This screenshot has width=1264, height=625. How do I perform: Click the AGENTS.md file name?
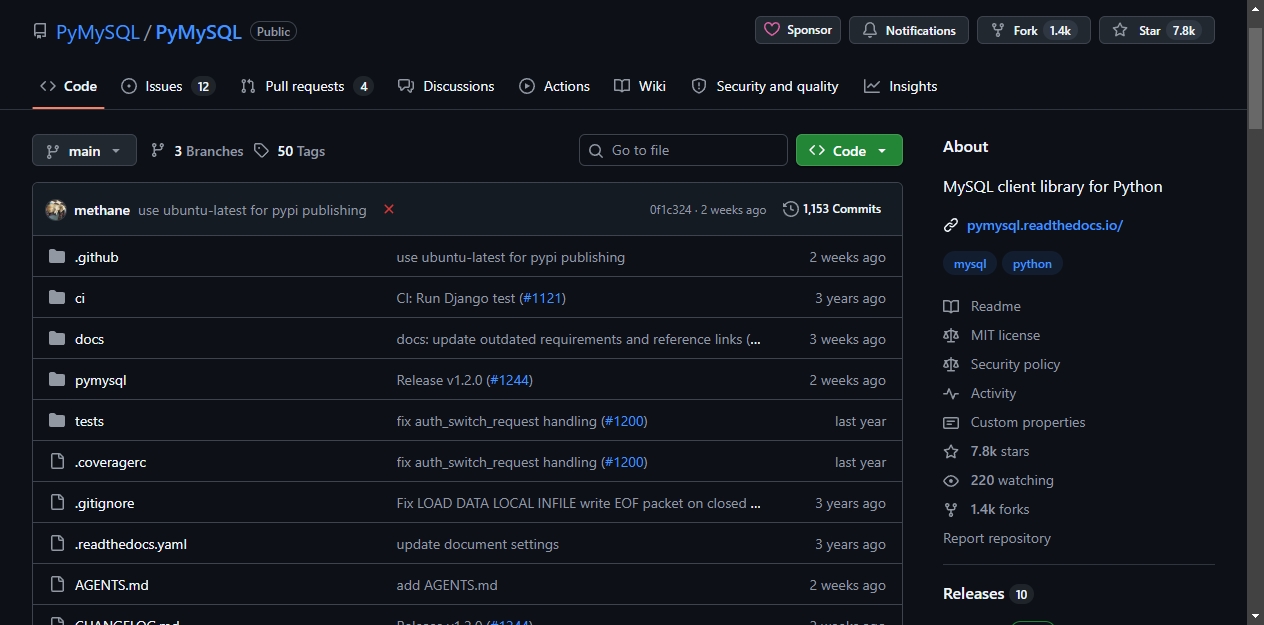112,585
